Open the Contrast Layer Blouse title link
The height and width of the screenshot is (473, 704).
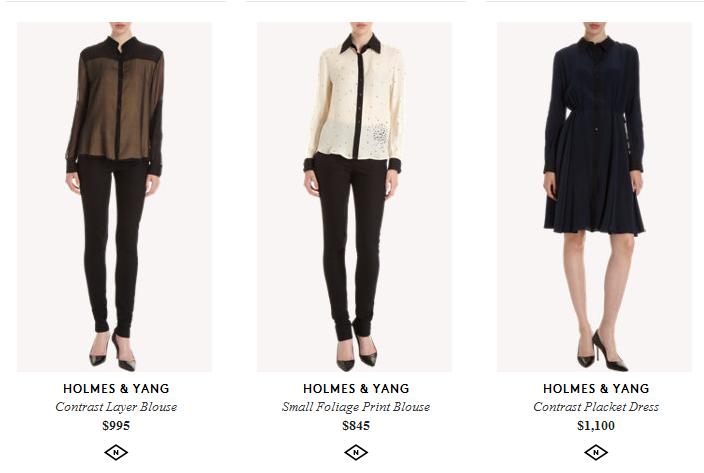point(116,407)
